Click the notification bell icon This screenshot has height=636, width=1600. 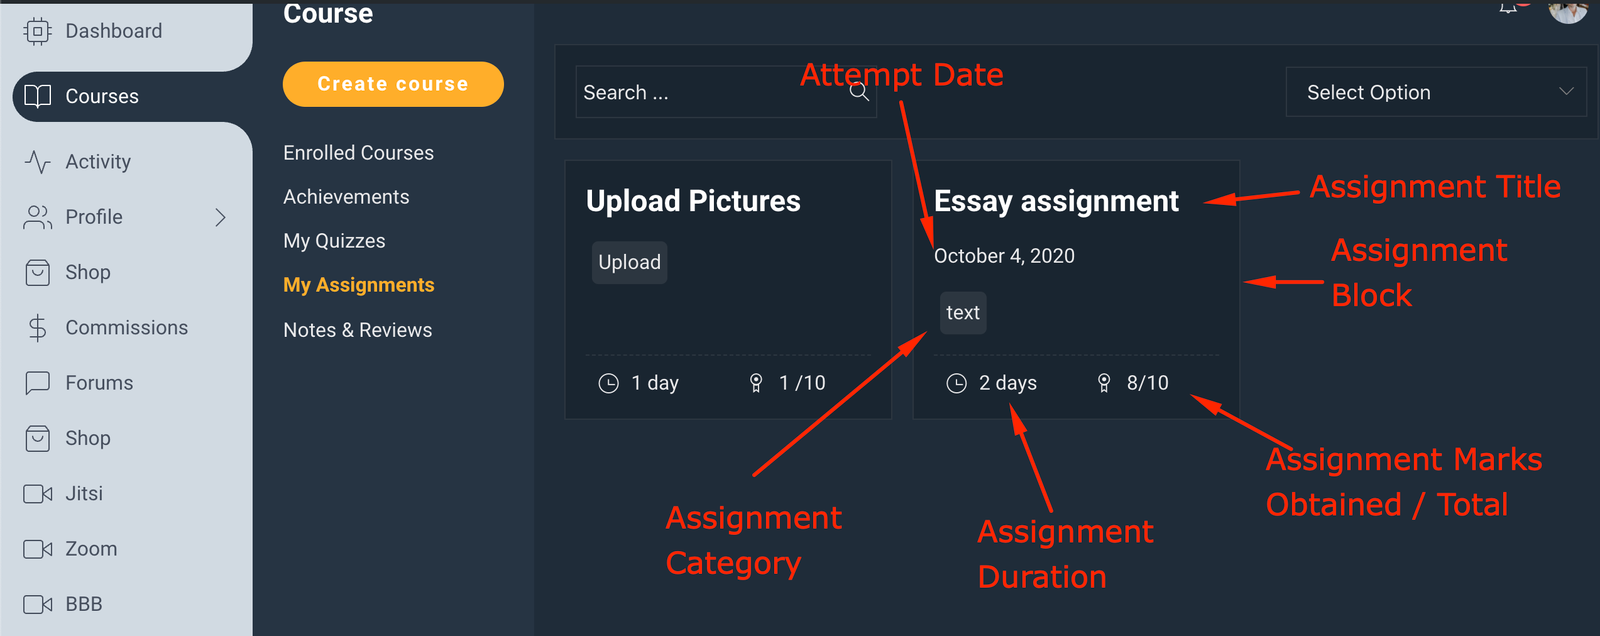click(x=1508, y=8)
